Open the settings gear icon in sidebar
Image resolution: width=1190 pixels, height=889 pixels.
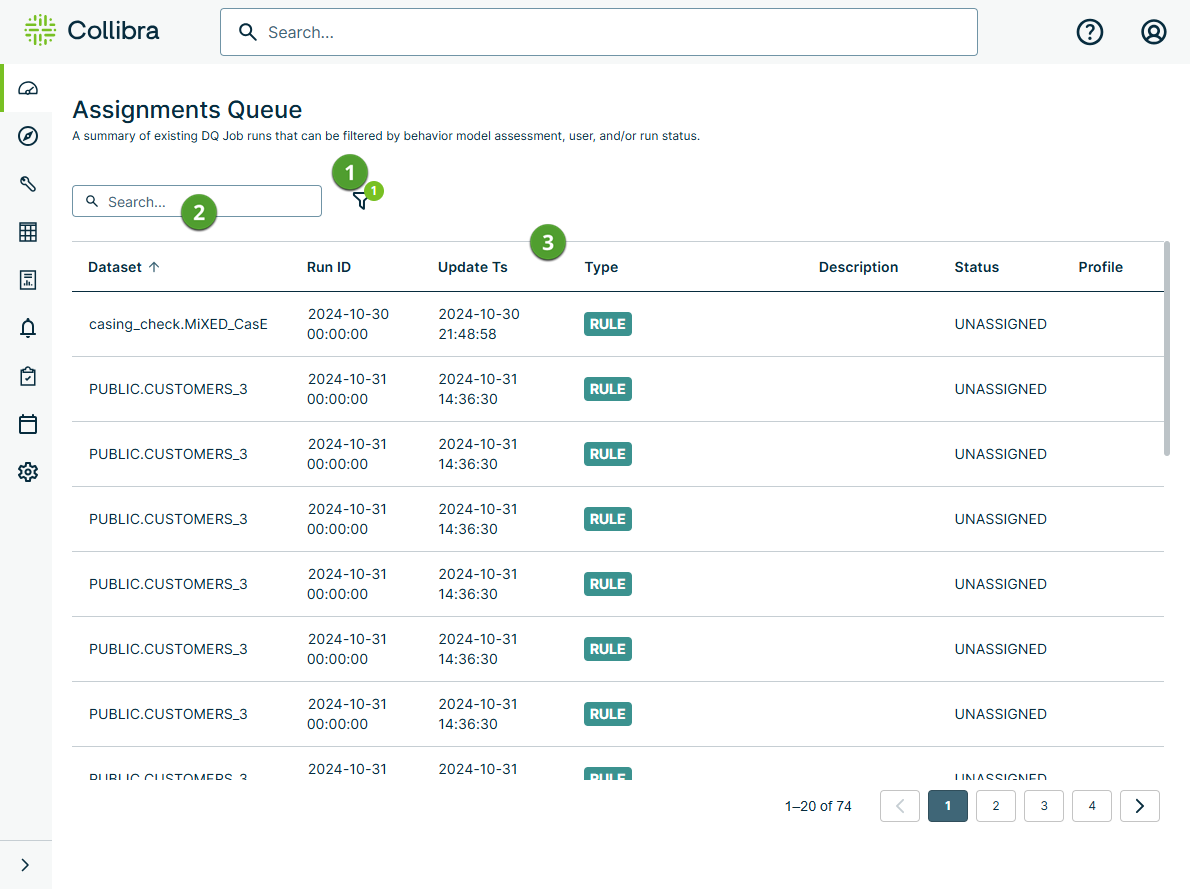coord(28,472)
